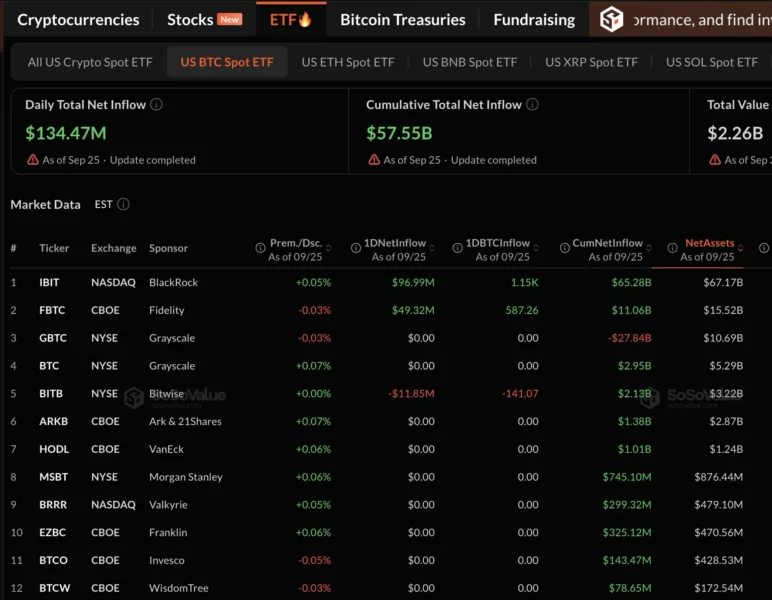Open the BTC Grayscale ticker
This screenshot has width=772, height=600.
point(49,366)
